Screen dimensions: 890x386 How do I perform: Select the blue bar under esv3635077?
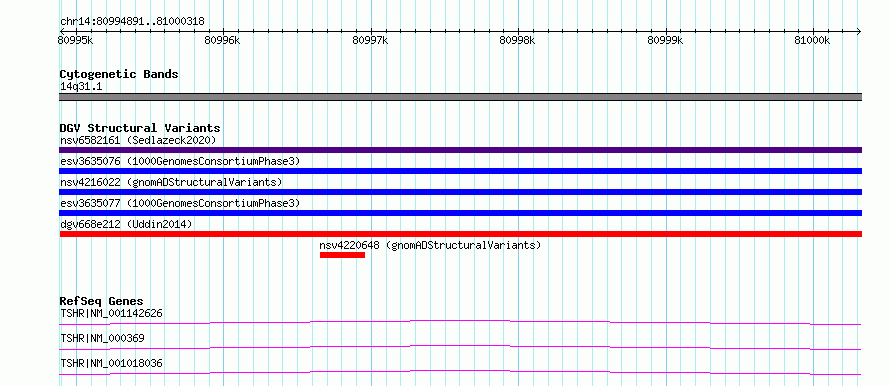pos(460,213)
